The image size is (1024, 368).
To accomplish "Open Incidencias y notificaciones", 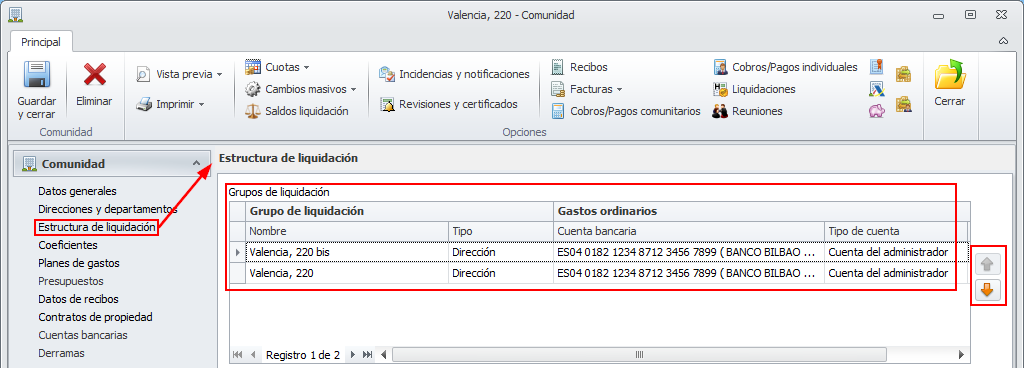I will click(x=454, y=74).
